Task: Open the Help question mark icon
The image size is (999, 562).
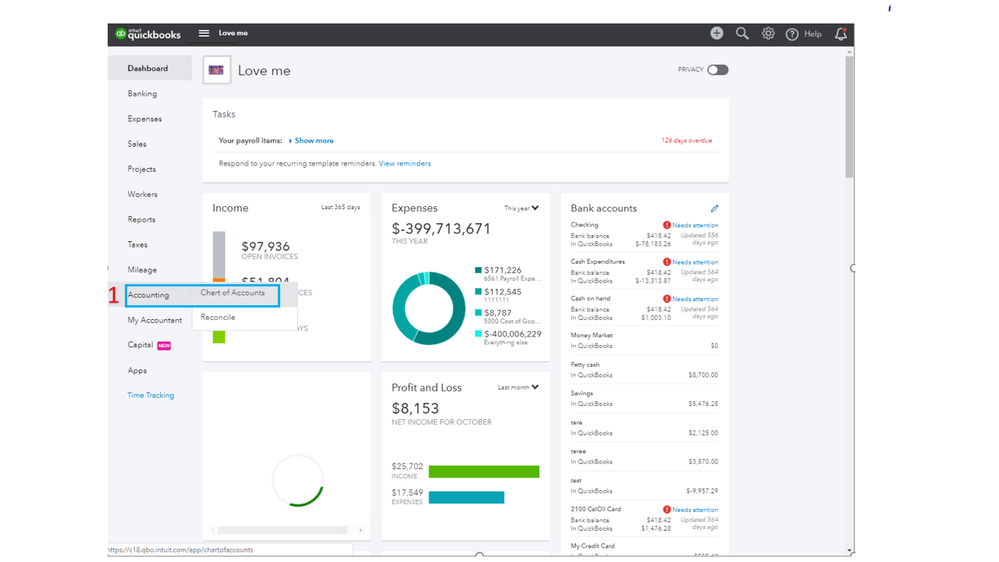Action: click(x=792, y=34)
